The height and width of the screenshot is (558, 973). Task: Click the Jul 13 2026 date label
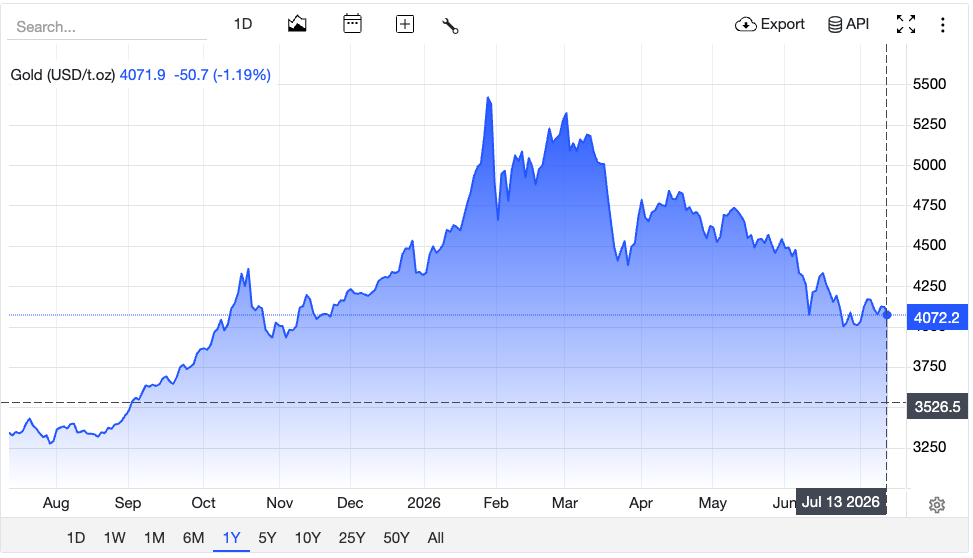pos(841,502)
